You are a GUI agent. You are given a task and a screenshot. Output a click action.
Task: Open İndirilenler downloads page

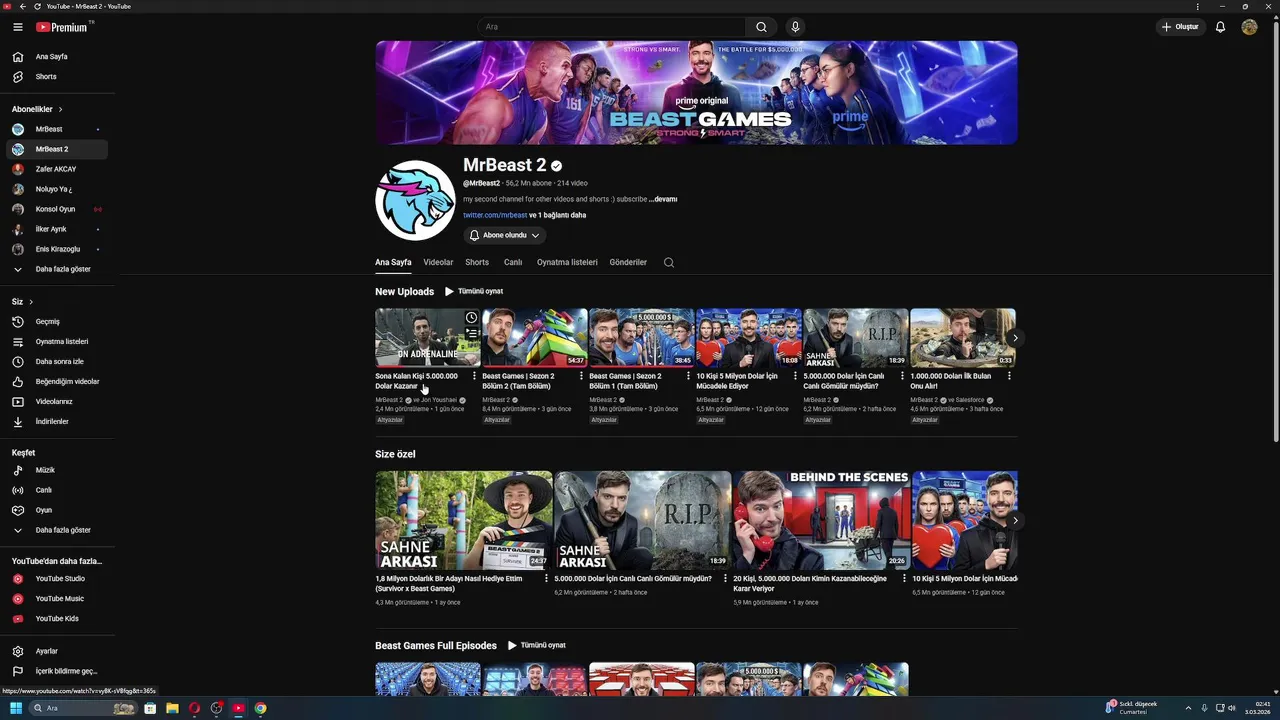tap(57, 422)
